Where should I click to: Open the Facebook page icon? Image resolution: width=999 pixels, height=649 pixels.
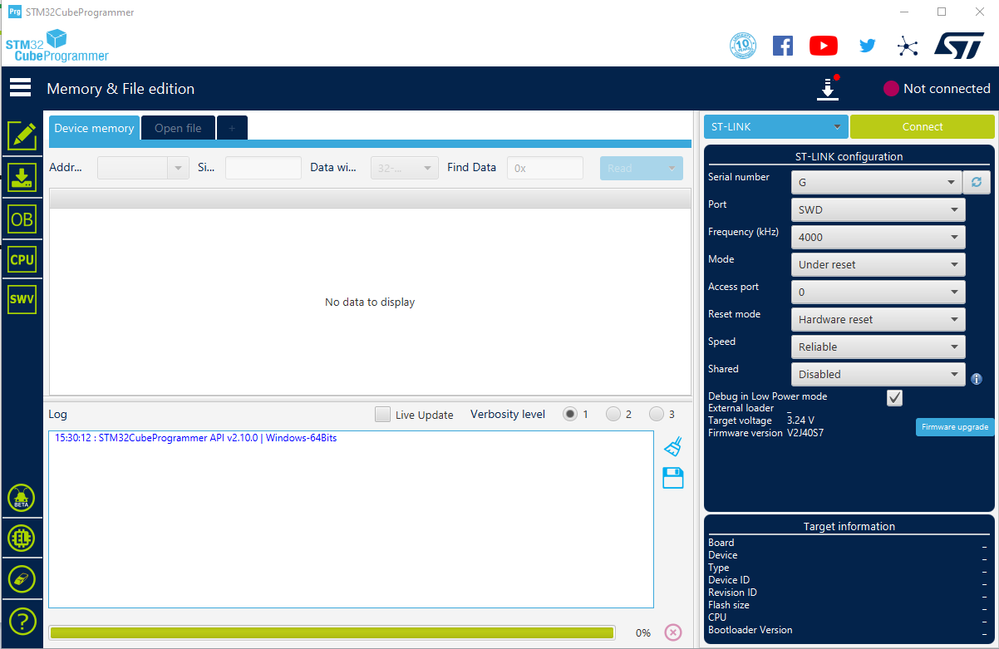(783, 45)
